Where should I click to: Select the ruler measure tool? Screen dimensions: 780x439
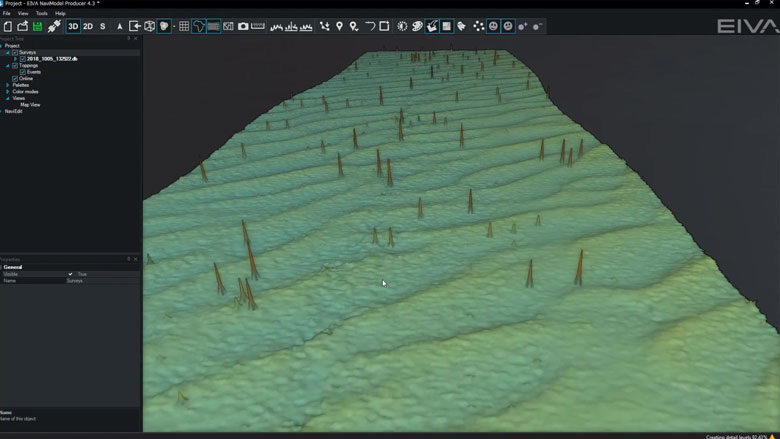point(258,26)
